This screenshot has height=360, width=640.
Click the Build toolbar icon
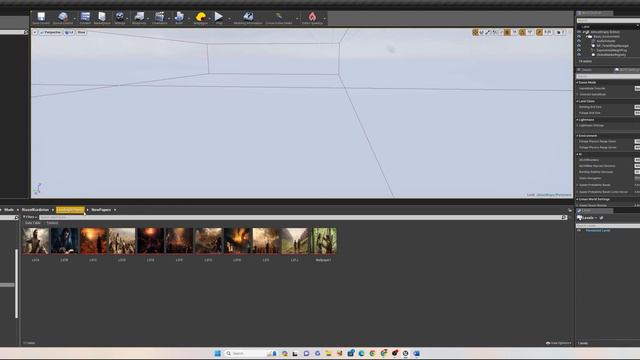pyautogui.click(x=179, y=17)
